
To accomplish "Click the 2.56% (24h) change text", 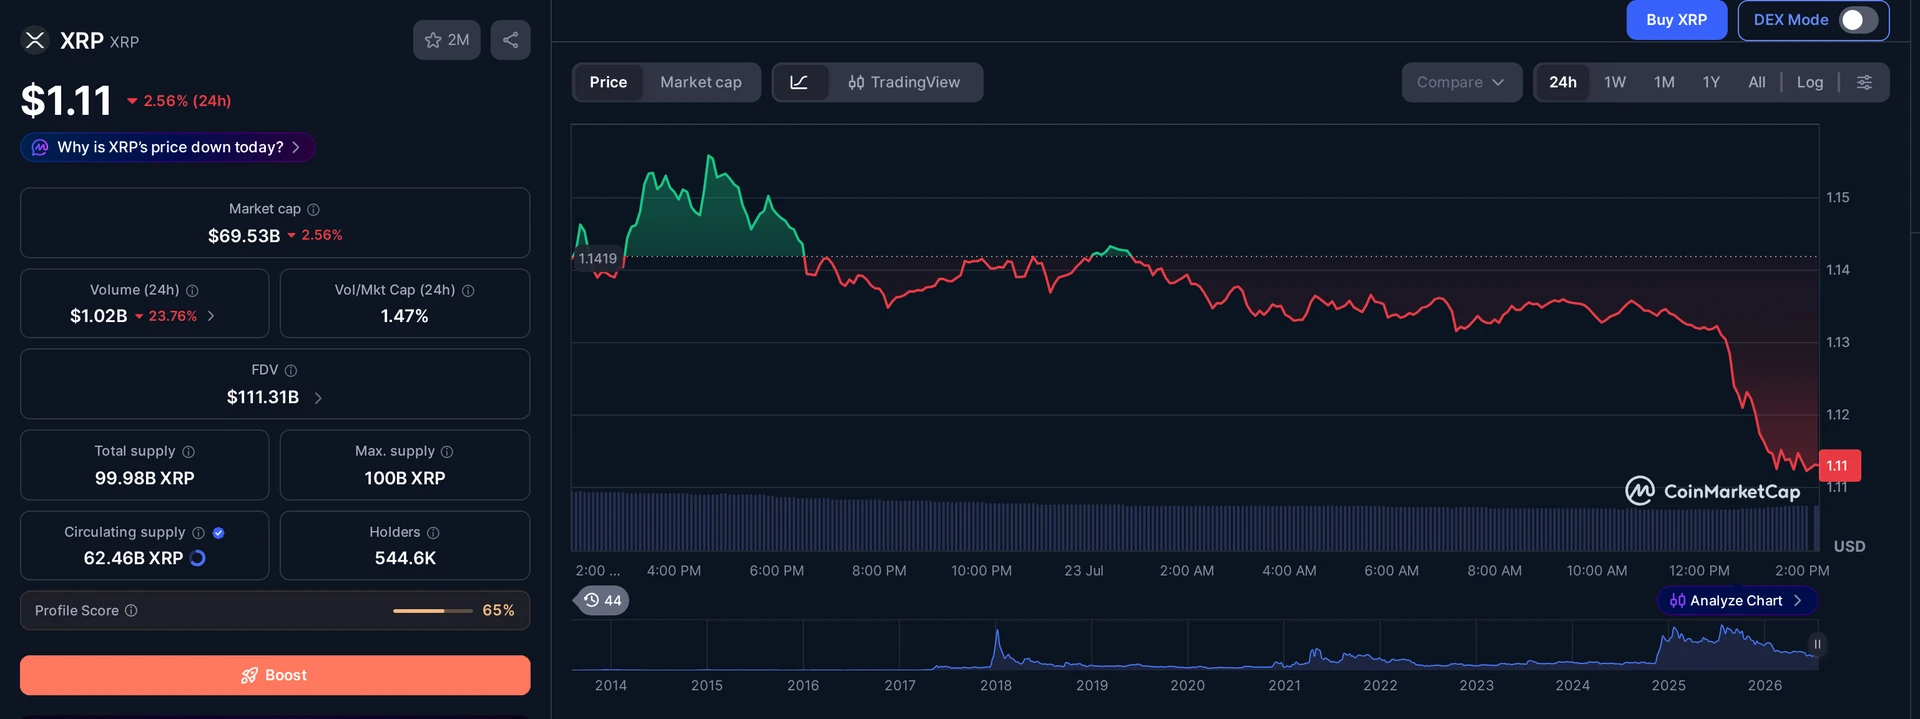I will click(x=187, y=101).
